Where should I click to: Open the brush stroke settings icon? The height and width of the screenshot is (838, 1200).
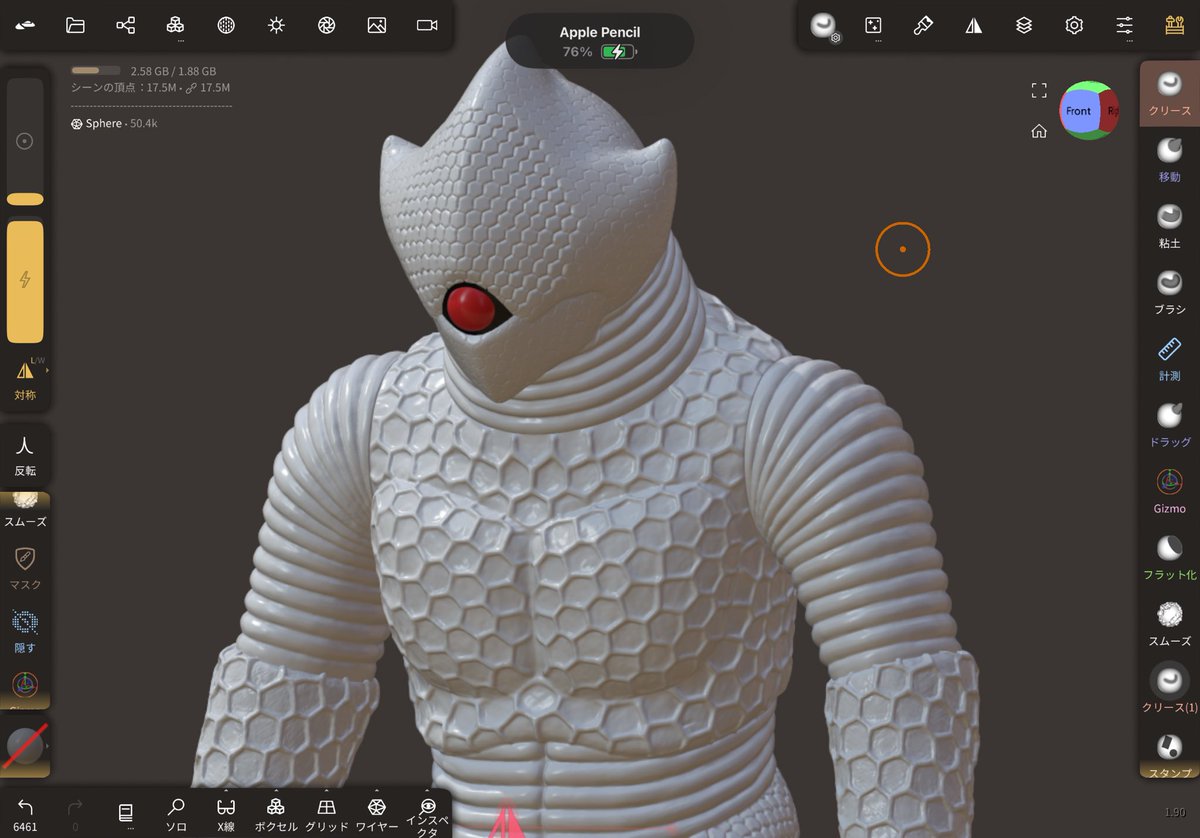[x=824, y=26]
